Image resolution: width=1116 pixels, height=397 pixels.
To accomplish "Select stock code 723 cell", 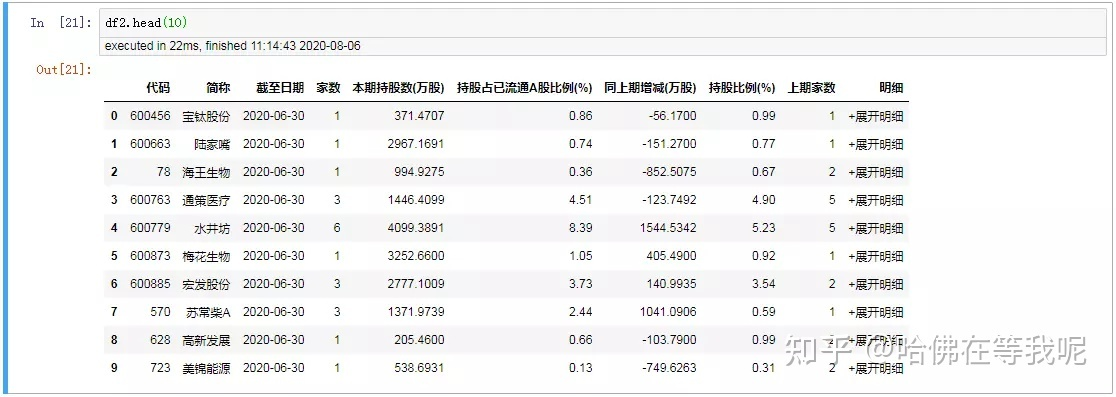I will [x=160, y=368].
